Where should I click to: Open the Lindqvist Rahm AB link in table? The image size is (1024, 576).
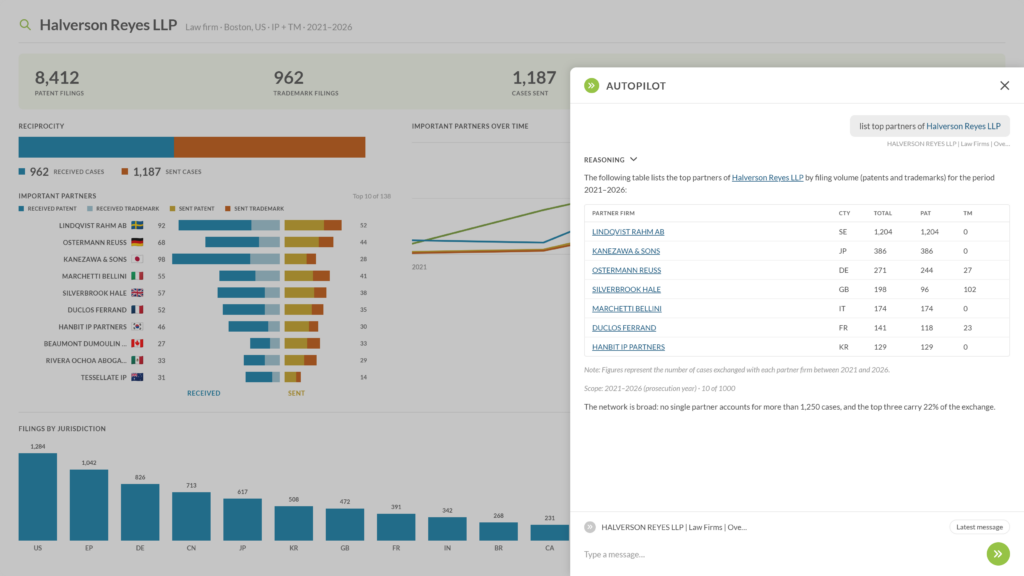point(628,232)
